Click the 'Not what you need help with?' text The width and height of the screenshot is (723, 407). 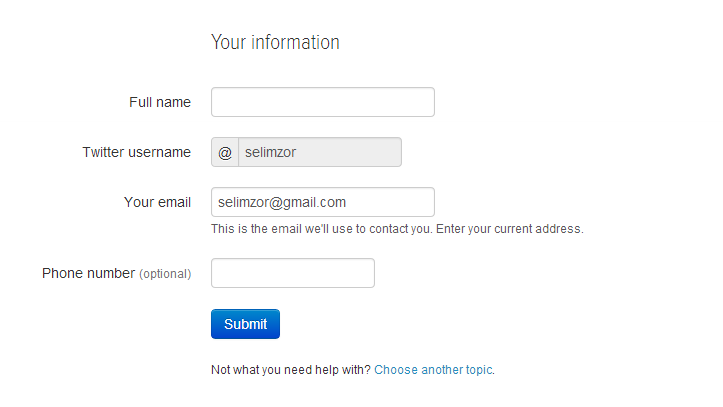point(291,370)
